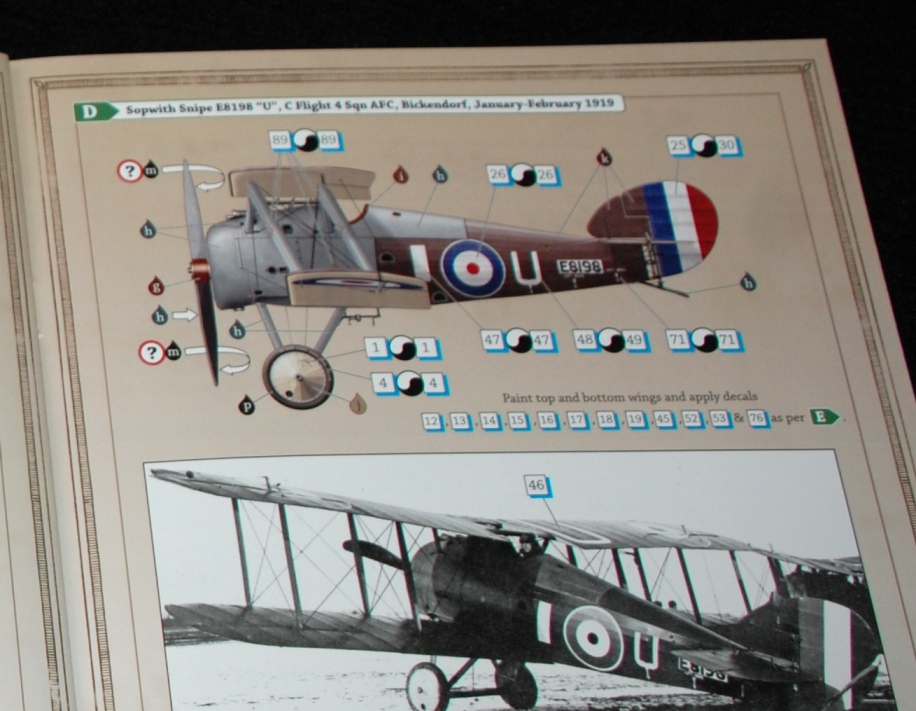Click the tan 'j' paint drop near wheel
This screenshot has height=711, width=916.
[358, 403]
